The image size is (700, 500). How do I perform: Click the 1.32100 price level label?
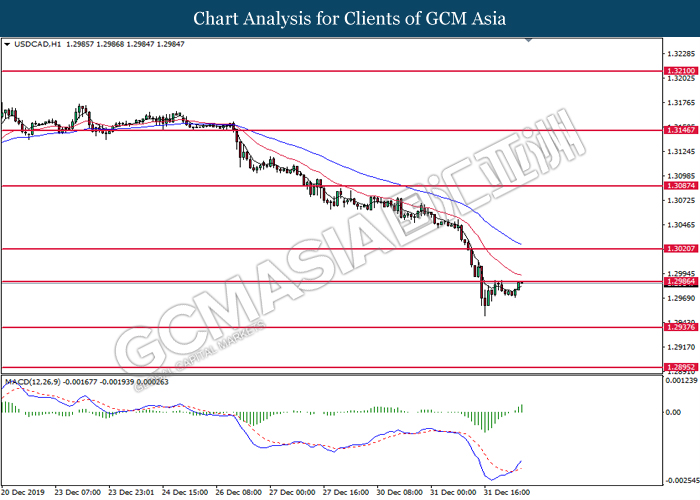click(681, 71)
